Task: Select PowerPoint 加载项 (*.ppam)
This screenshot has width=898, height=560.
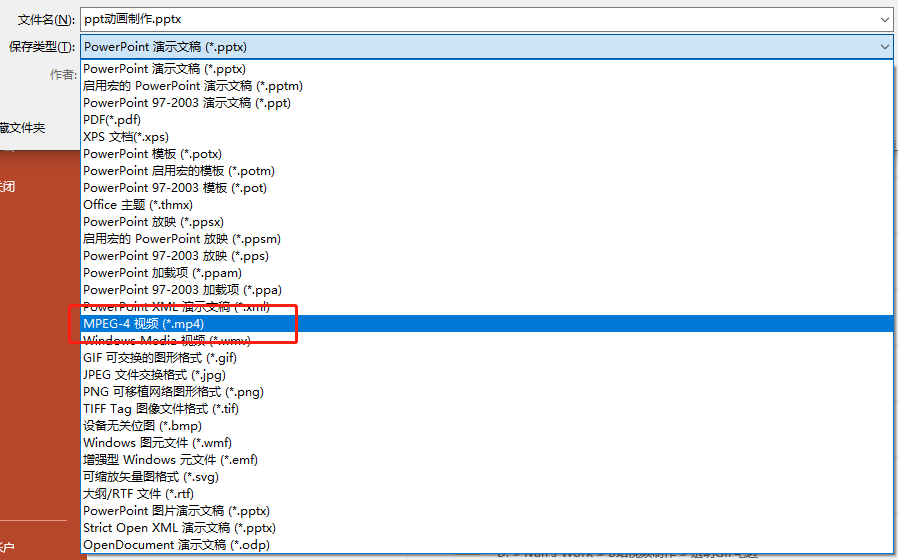Action: tap(487, 273)
